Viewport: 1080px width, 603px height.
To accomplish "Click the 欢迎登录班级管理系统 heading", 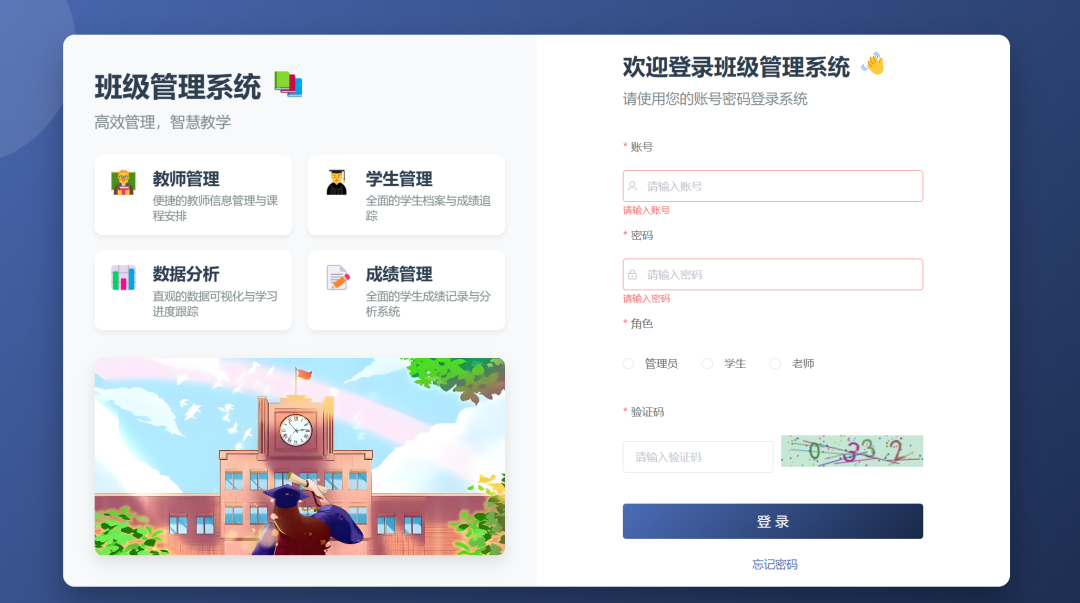I will pos(736,67).
